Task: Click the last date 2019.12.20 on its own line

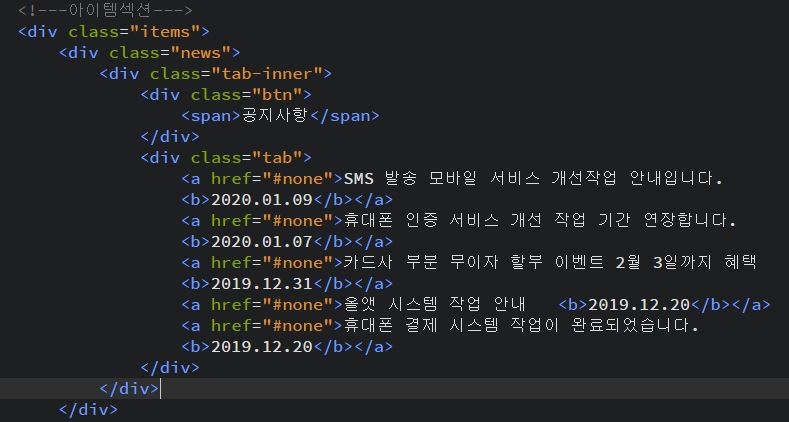Action: click(262, 347)
